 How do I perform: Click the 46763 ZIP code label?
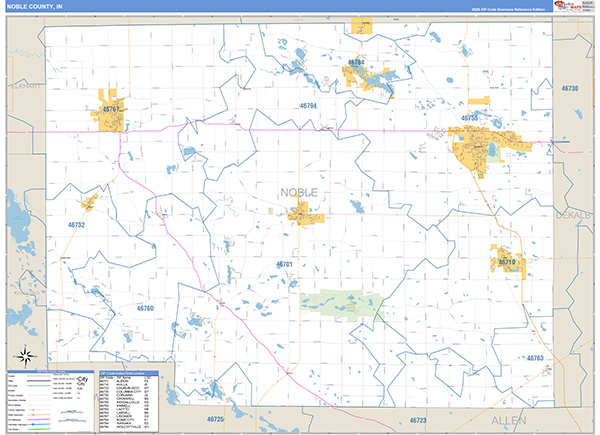(x=535, y=357)
